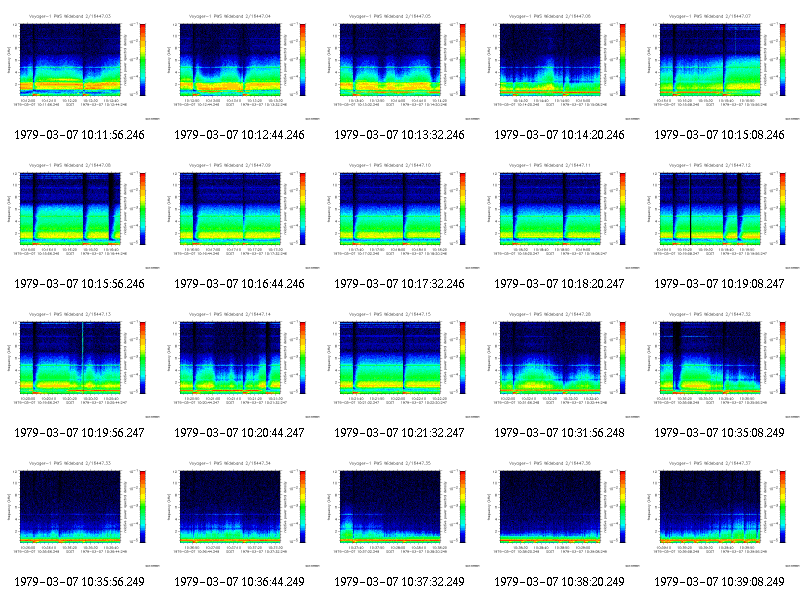The width and height of the screenshot is (800, 596).
Task: Choose the label reading '1979-03-07 10:39:08.249'
Action: [719, 582]
